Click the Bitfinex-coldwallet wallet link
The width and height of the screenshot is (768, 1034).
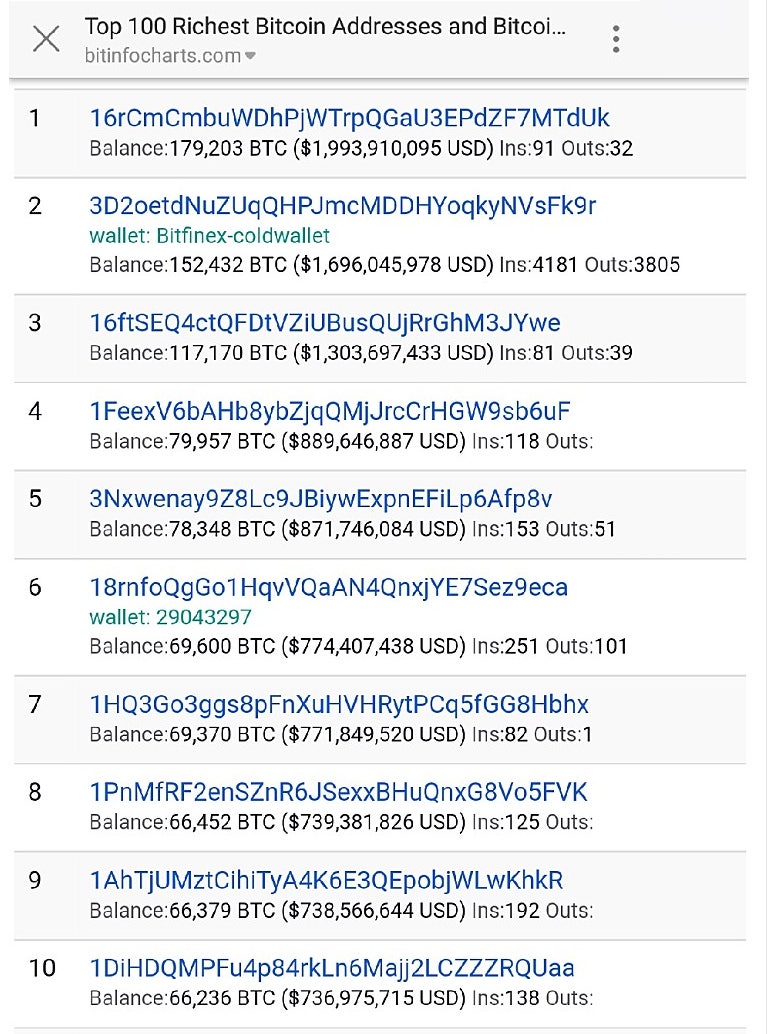209,236
